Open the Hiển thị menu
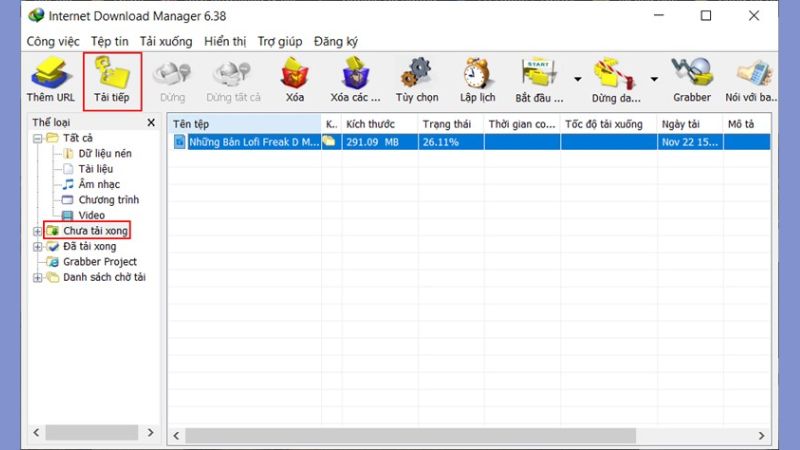Image resolution: width=800 pixels, height=450 pixels. pos(225,41)
